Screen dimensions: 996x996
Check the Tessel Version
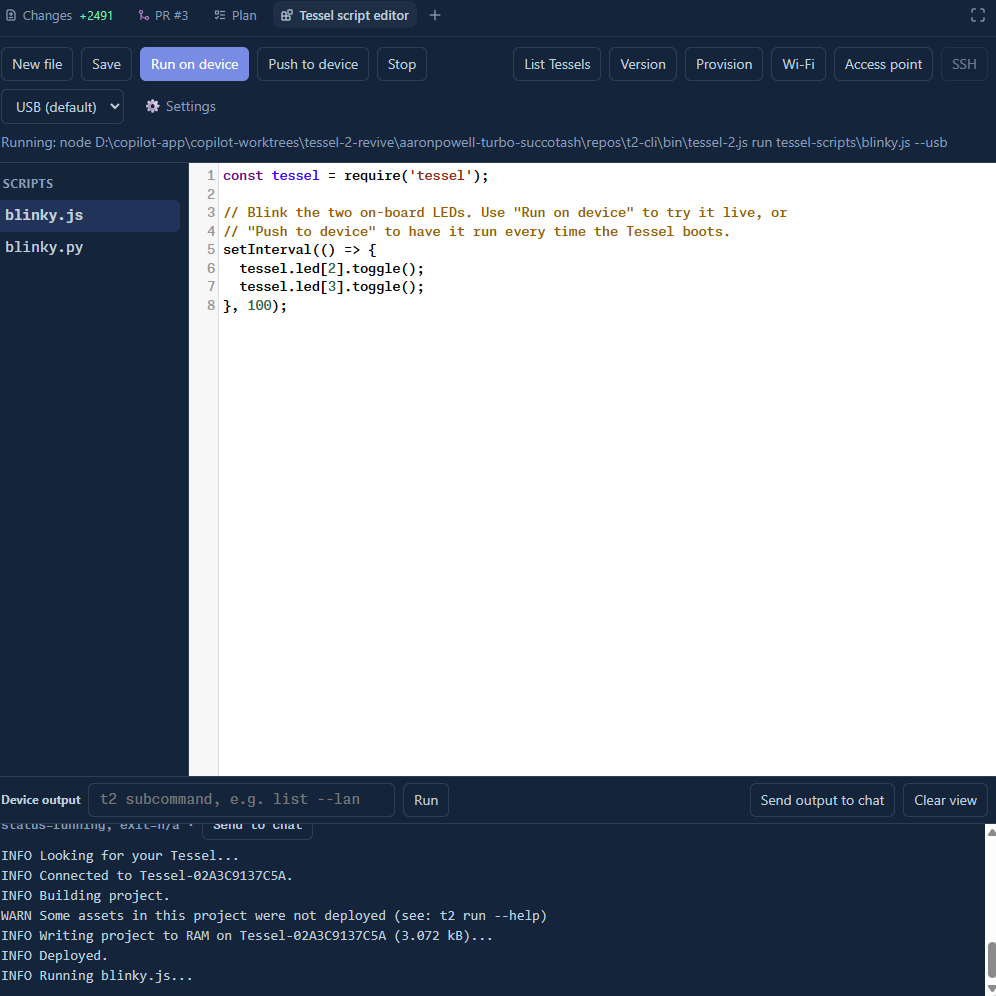coord(643,64)
